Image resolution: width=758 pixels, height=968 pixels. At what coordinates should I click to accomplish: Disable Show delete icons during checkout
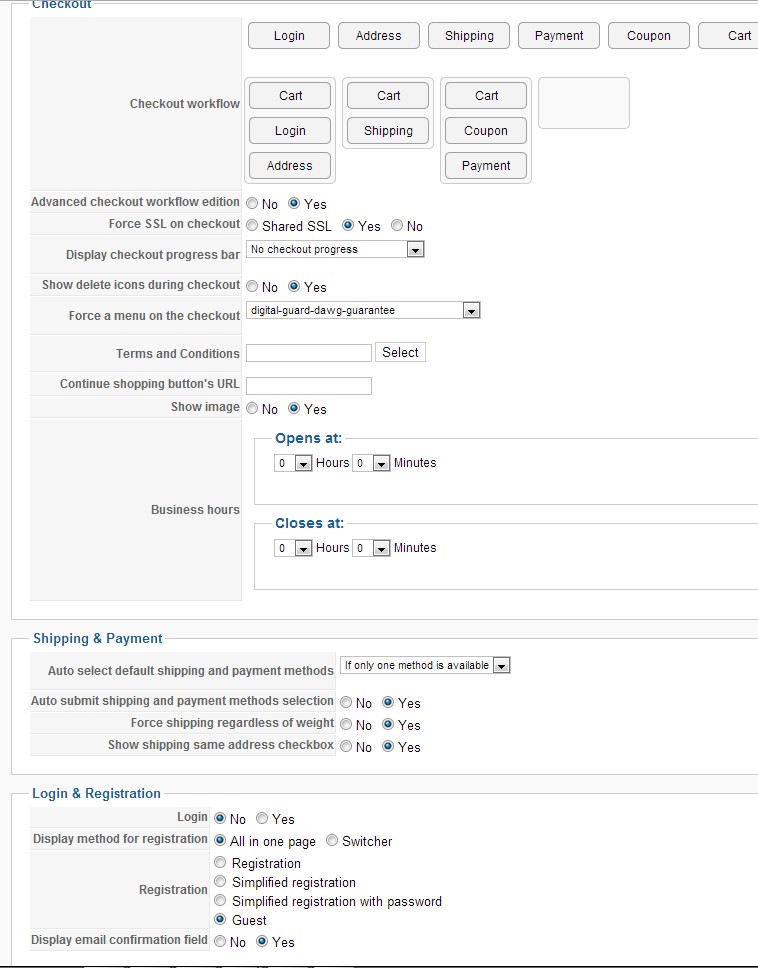click(253, 287)
